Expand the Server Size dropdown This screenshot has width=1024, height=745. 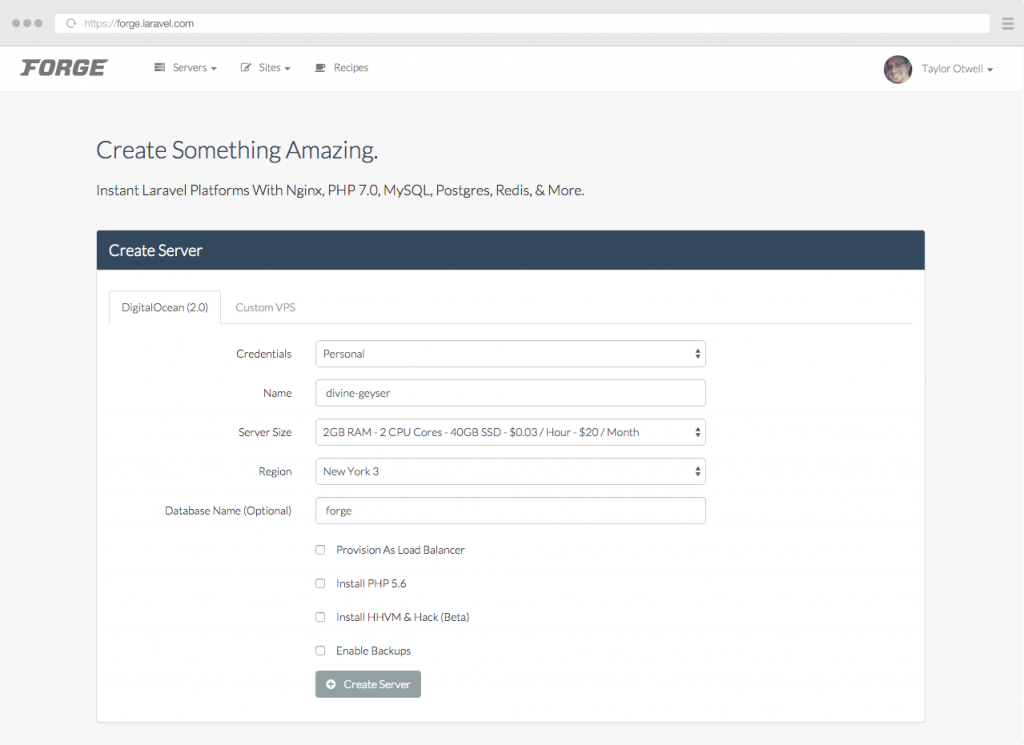[510, 432]
